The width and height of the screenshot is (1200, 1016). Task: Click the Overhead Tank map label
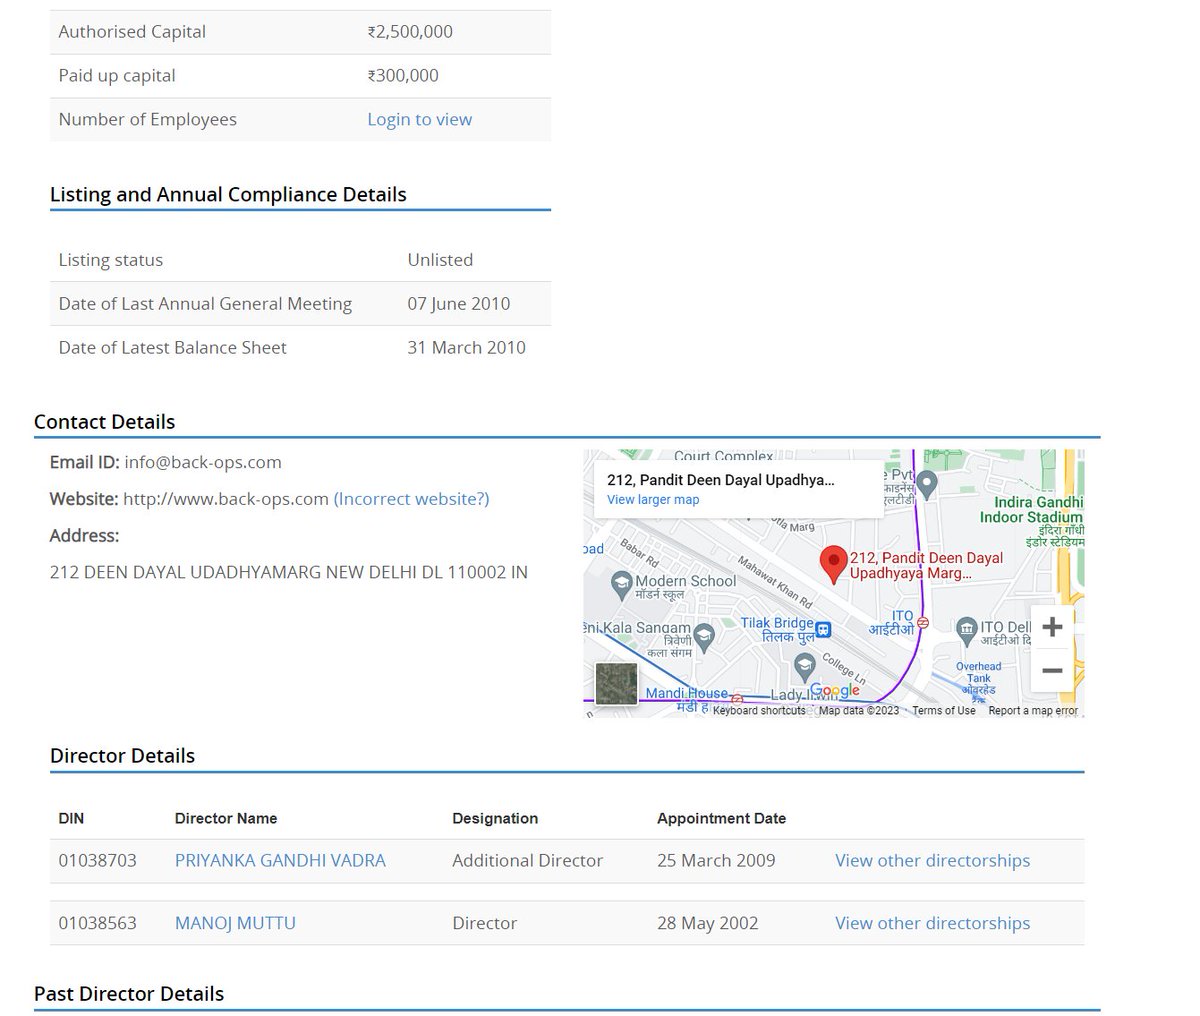[978, 672]
